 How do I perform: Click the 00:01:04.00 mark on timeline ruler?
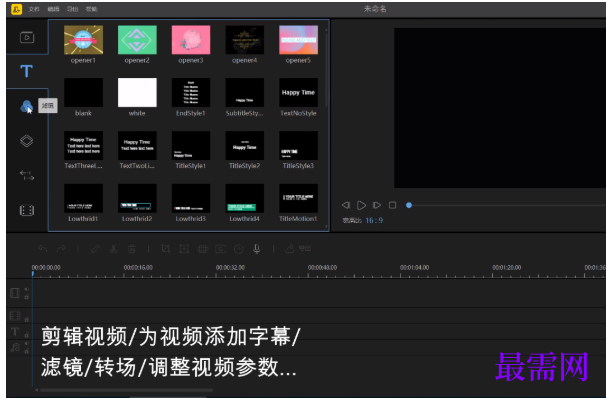414,268
